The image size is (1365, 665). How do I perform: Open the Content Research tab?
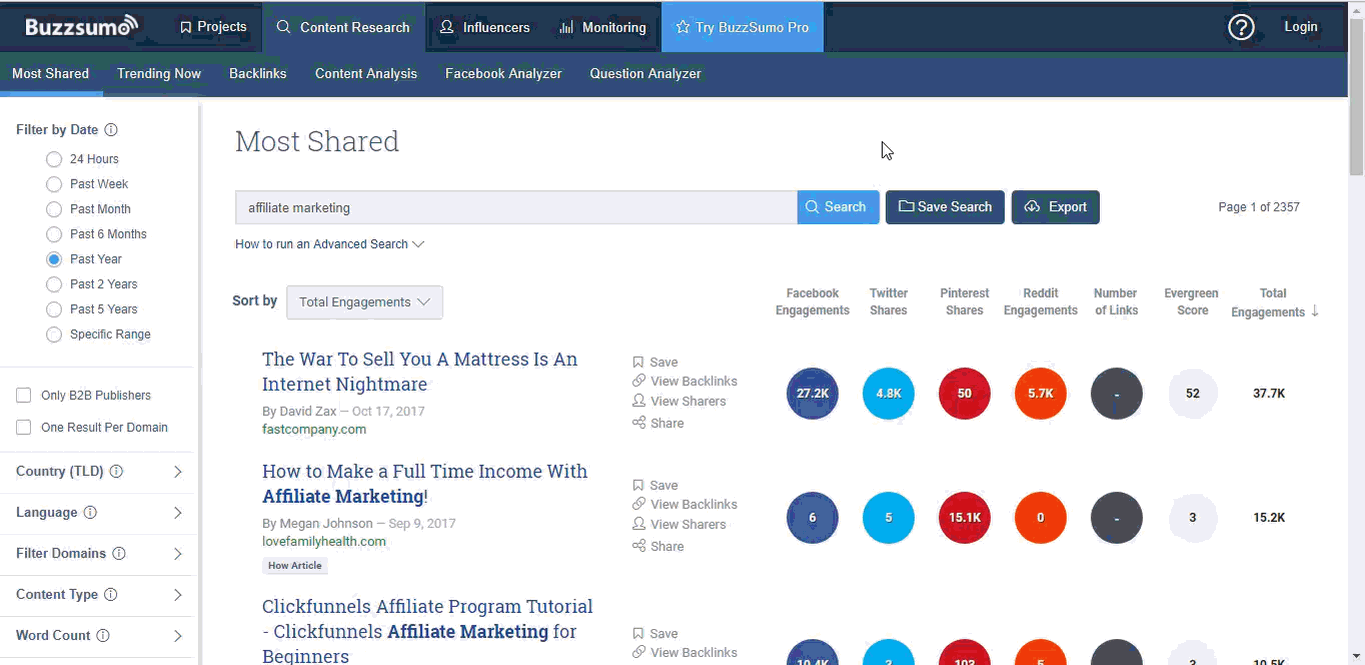point(343,27)
